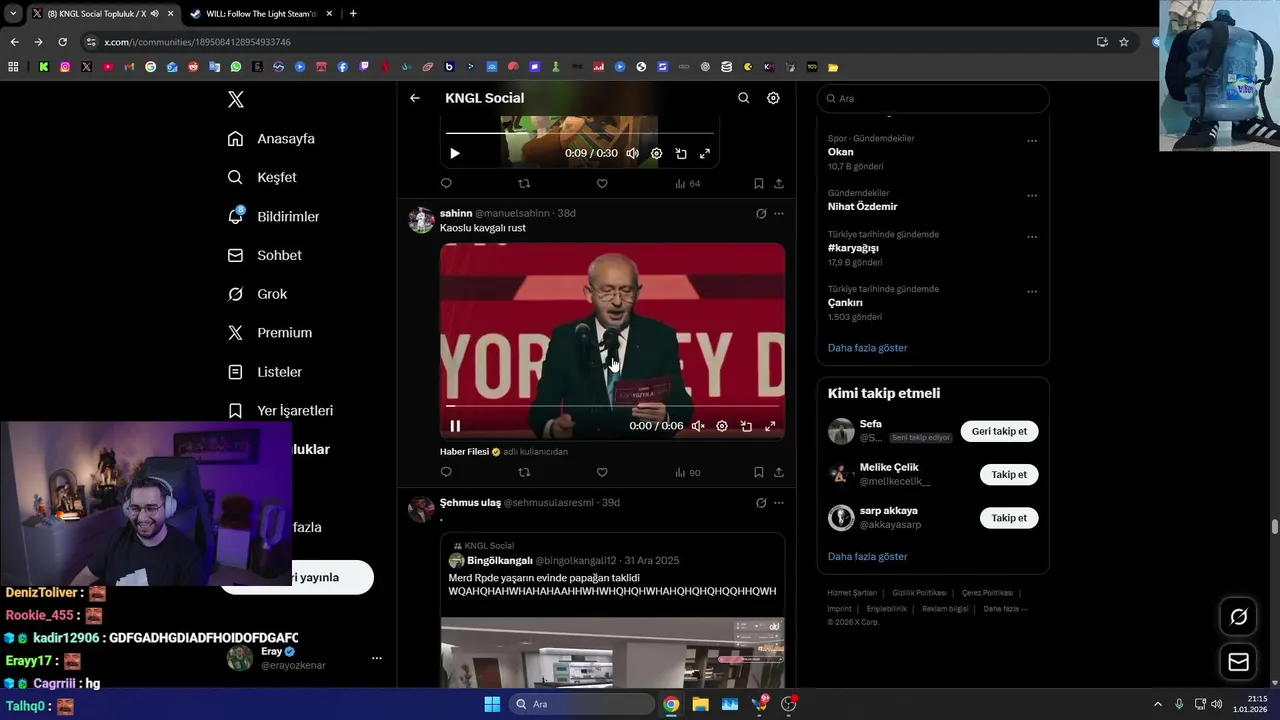Open the X logo home icon

pos(236,99)
